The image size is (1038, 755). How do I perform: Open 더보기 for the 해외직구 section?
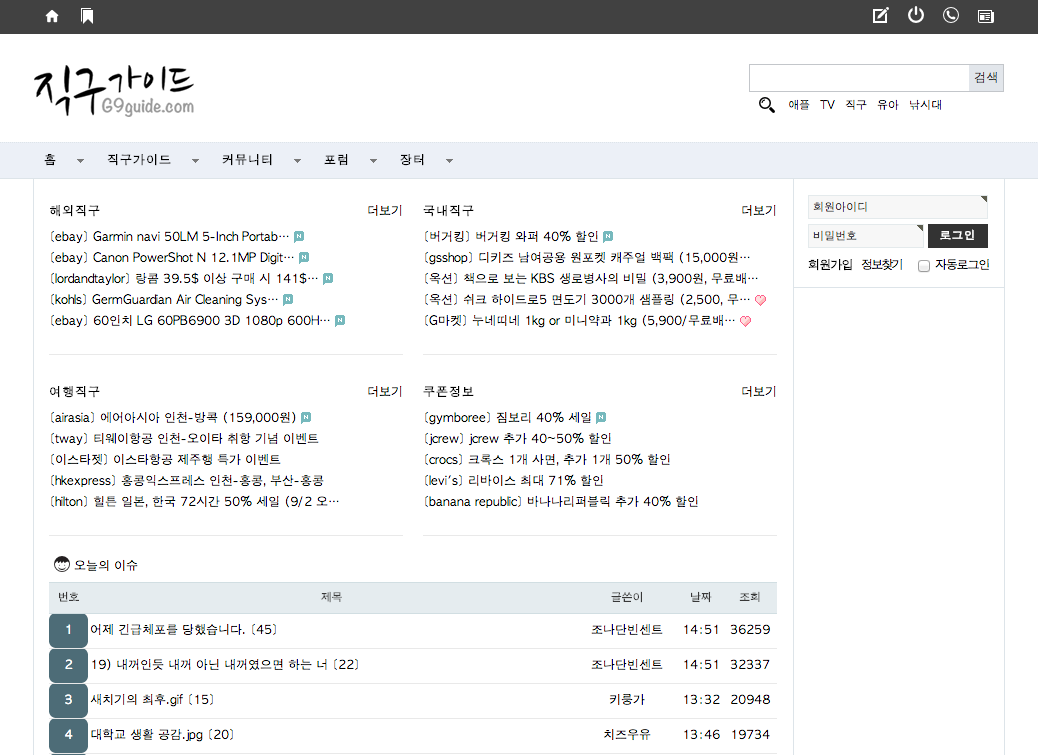click(384, 210)
